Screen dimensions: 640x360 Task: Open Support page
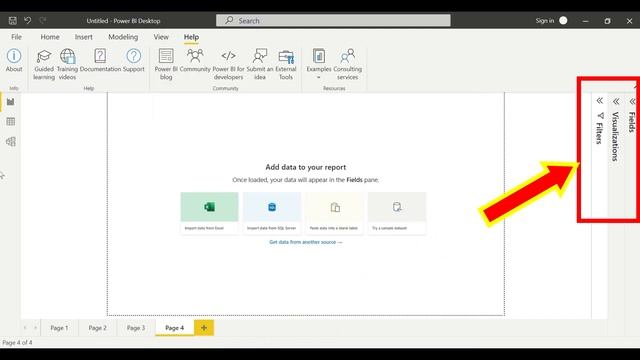point(133,60)
